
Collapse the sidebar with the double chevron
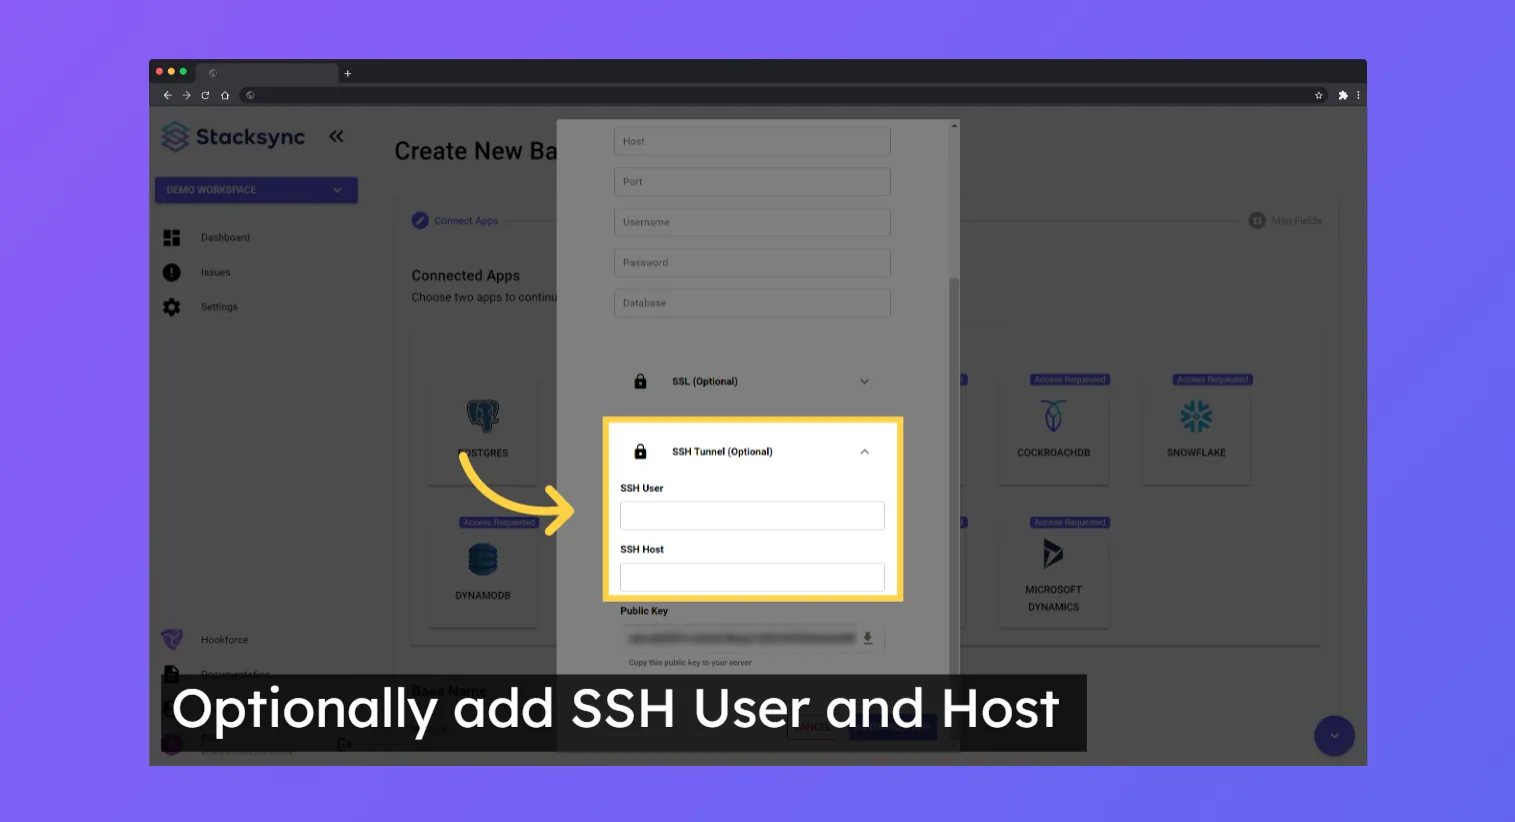tap(336, 136)
